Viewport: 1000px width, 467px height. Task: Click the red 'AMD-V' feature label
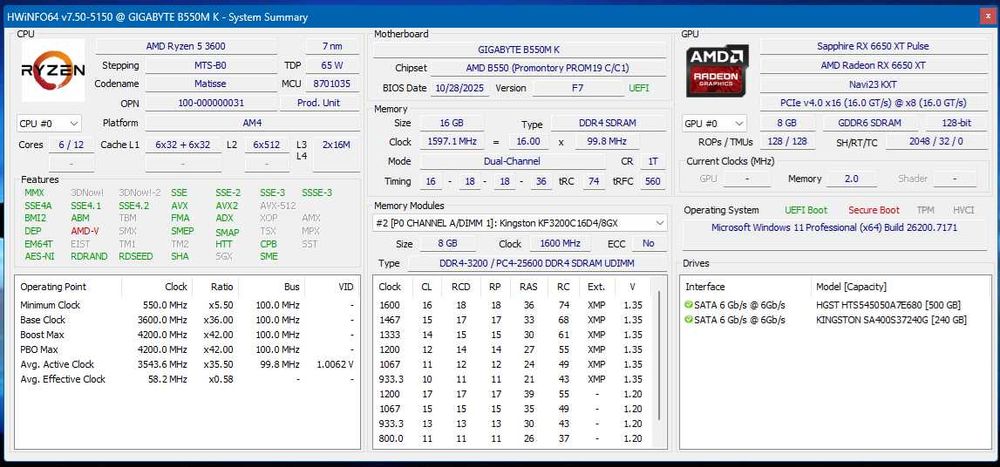(x=84, y=231)
